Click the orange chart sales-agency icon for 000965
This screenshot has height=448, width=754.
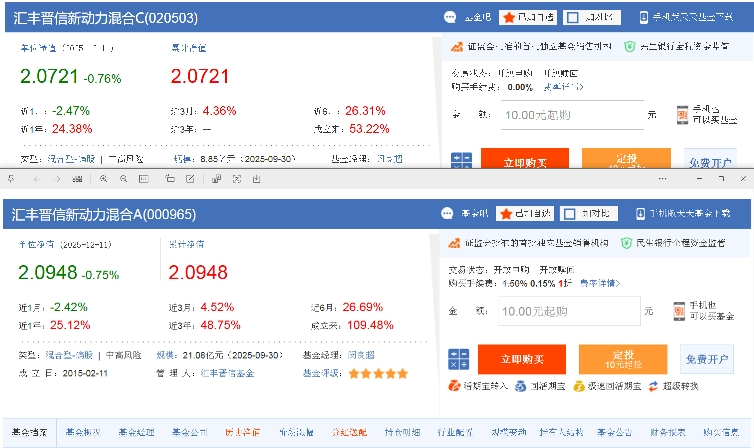point(454,243)
